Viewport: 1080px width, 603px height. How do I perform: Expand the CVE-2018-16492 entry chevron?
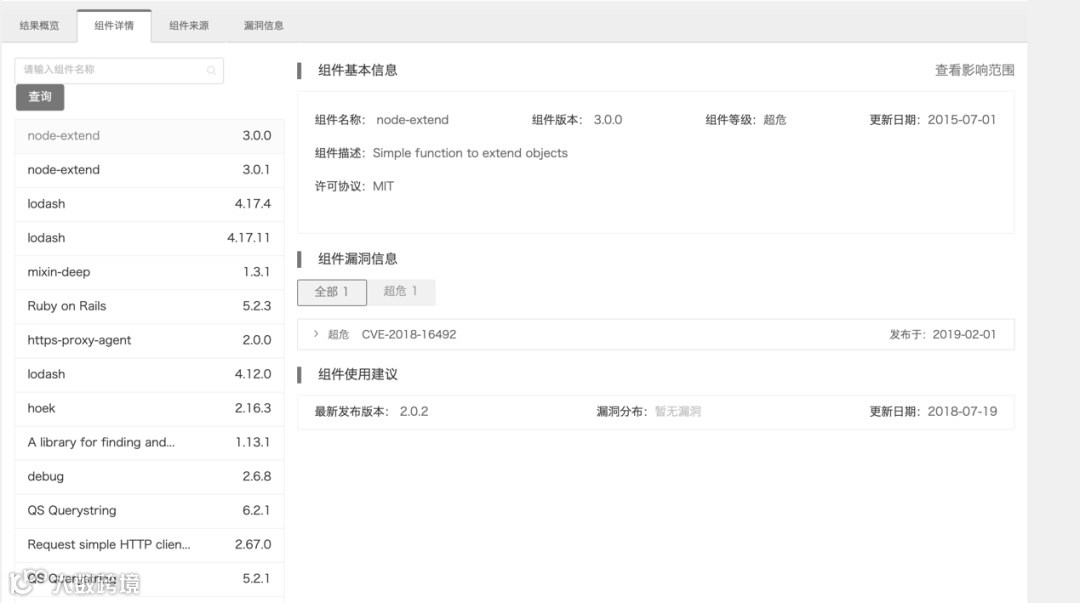point(315,334)
